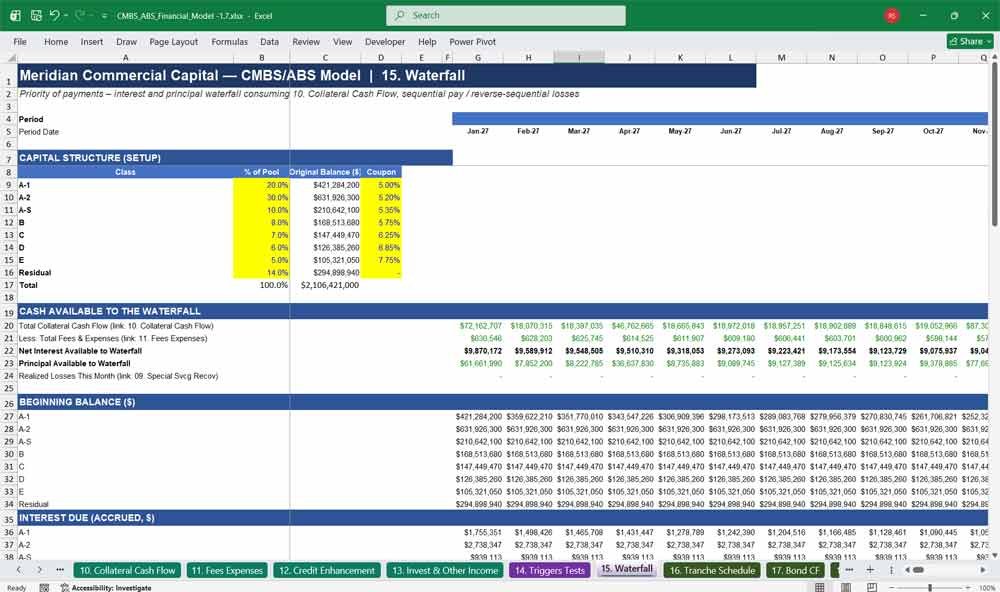Open the user account avatar
Viewport: 1000px width, 592px height.
892,15
